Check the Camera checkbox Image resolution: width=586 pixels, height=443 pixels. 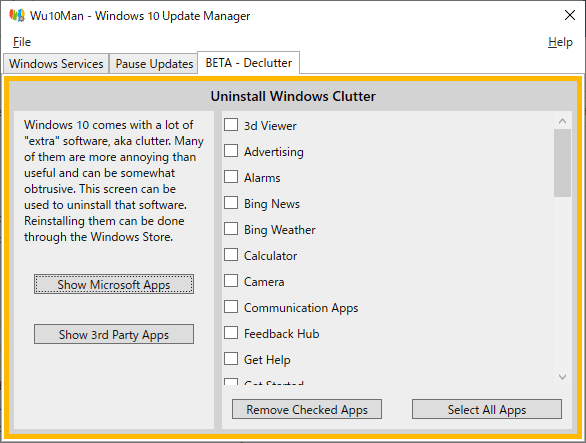click(x=231, y=281)
